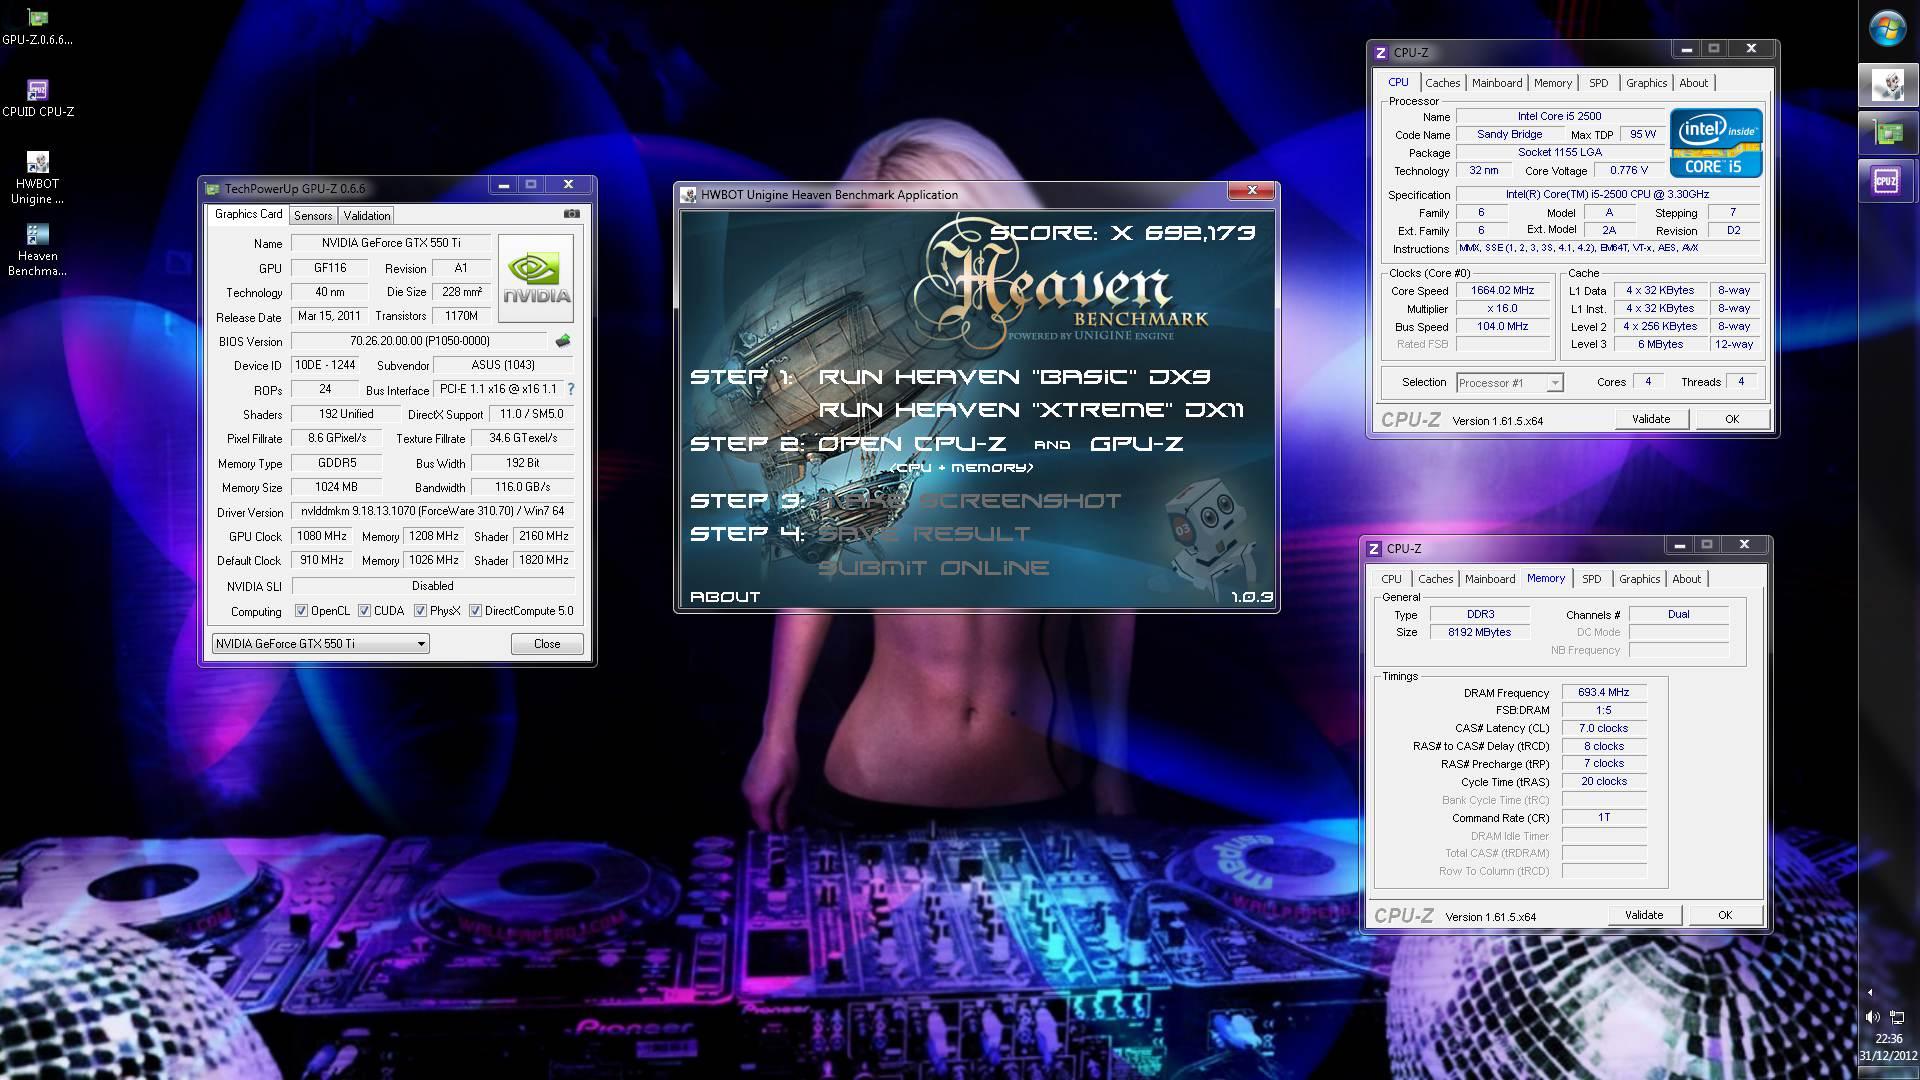The height and width of the screenshot is (1080, 1920).
Task: Click Validate in top CPU-Z window
Action: [x=1651, y=419]
